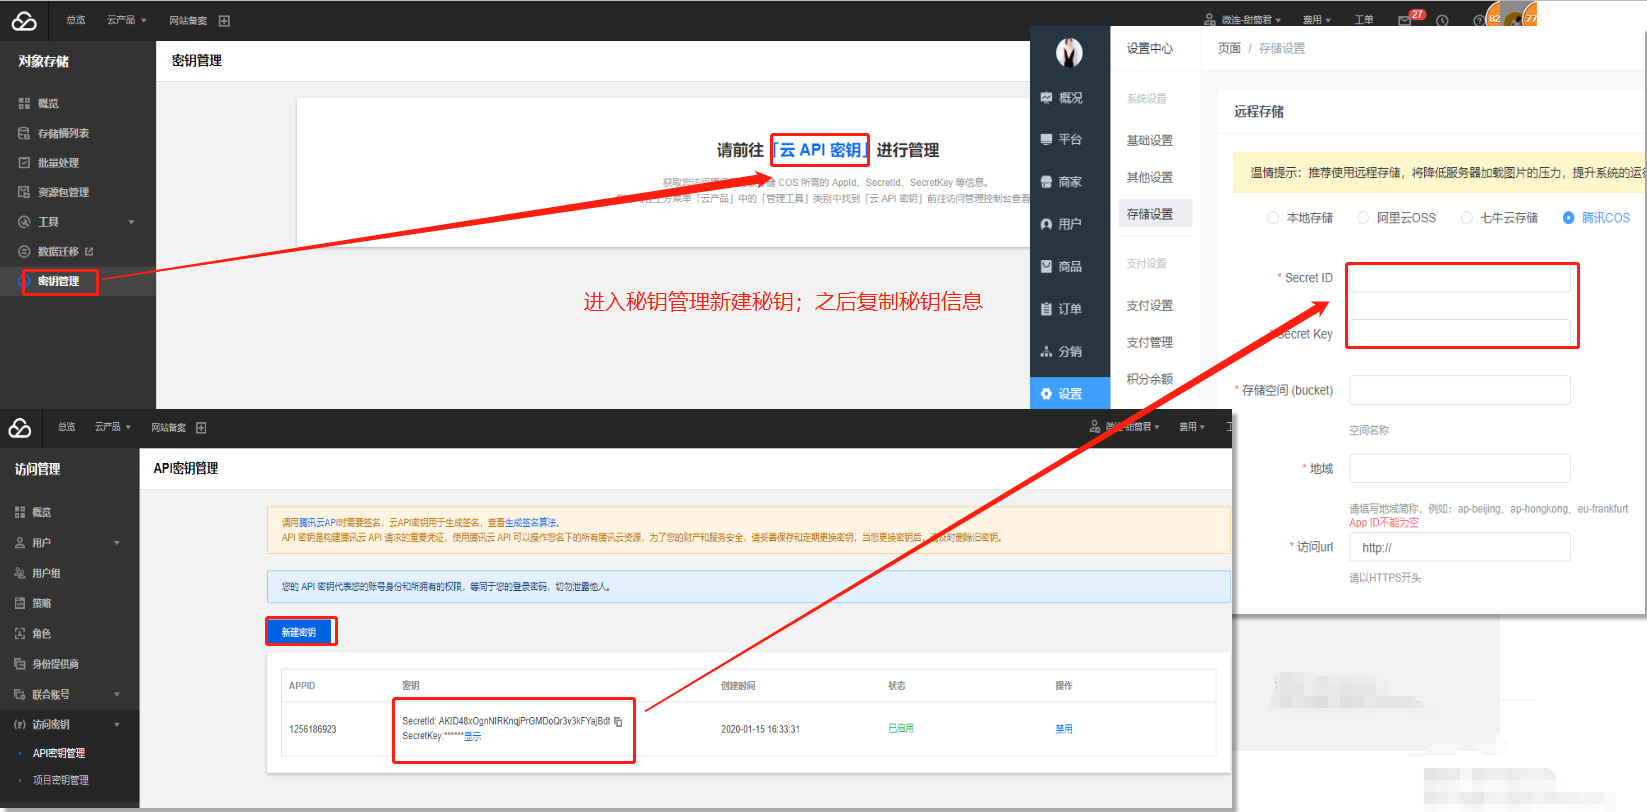This screenshot has width=1647, height=812.
Task: Click plus icon beside 网站备案 in top window
Action: (x=224, y=21)
